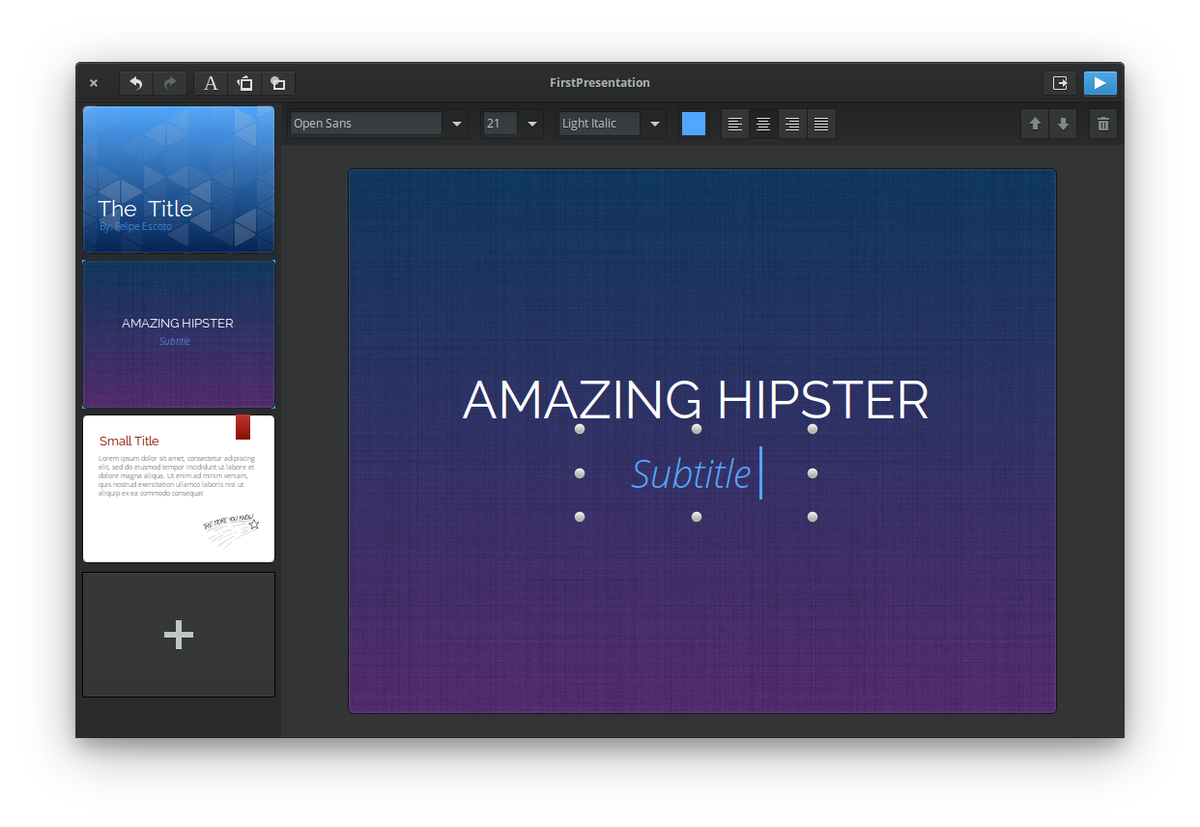Click the export presentation icon
The image size is (1200, 827).
(1060, 83)
